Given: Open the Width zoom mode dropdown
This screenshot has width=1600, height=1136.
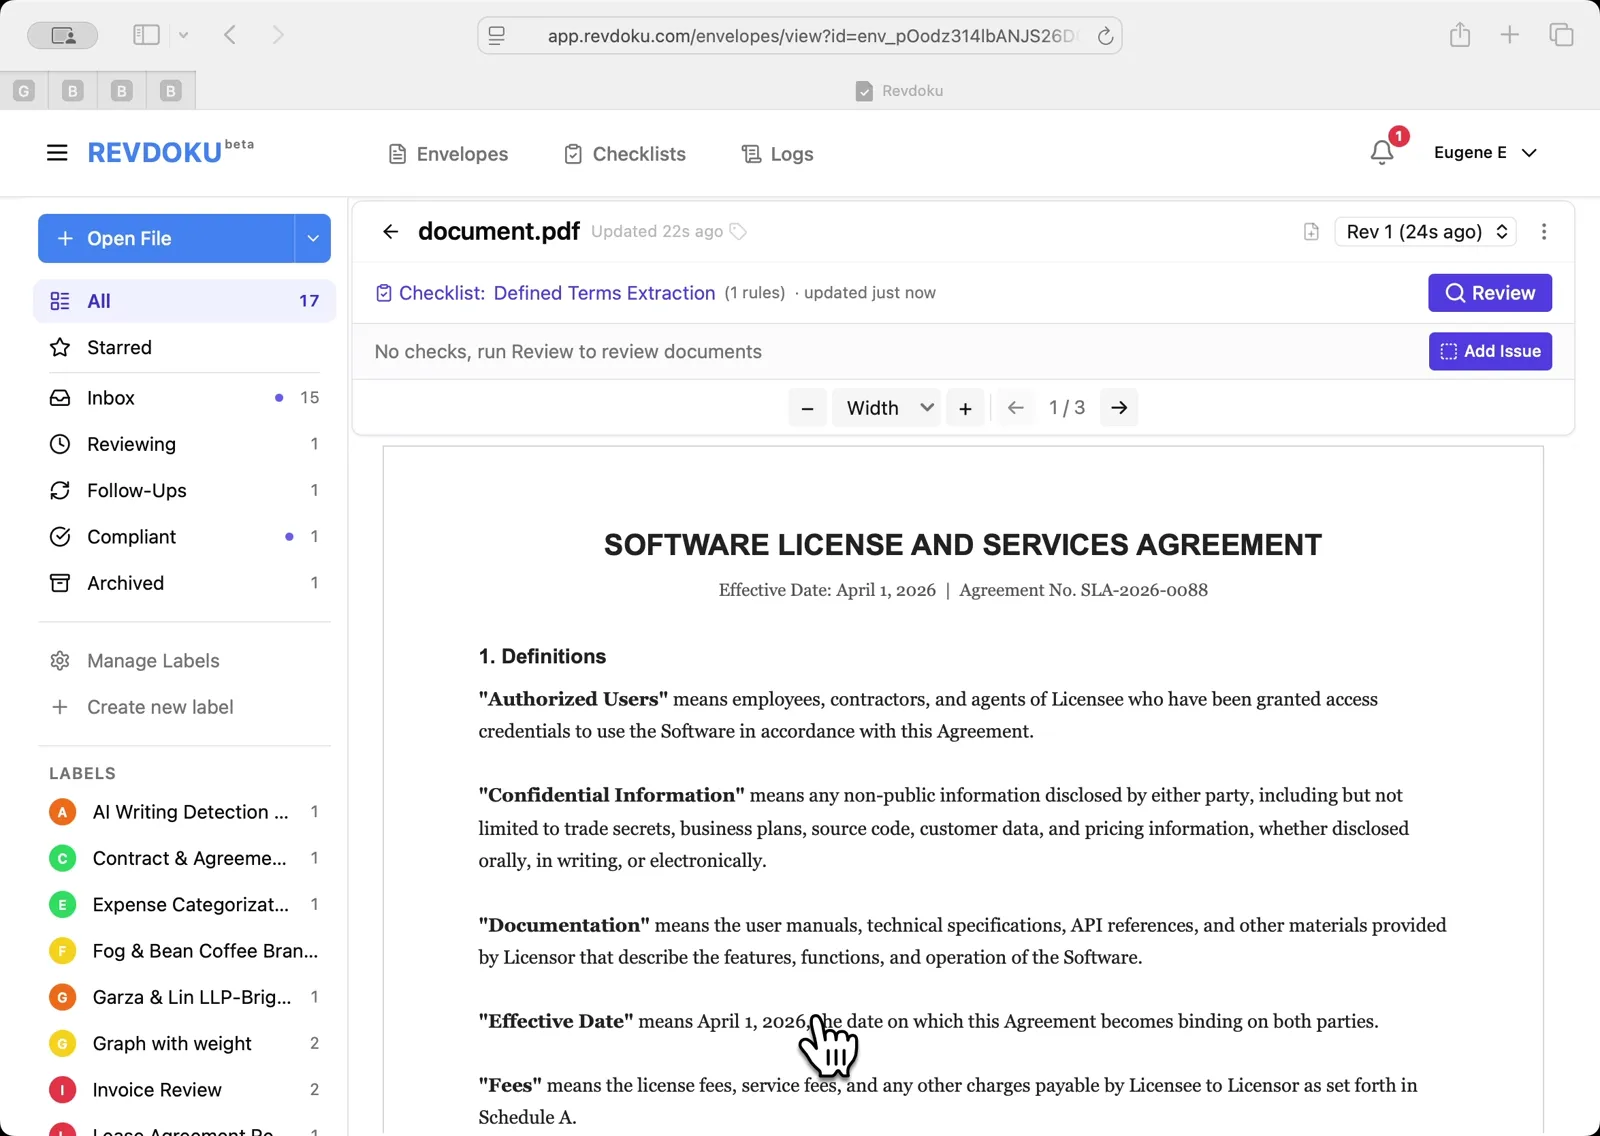Looking at the screenshot, I should [x=886, y=407].
